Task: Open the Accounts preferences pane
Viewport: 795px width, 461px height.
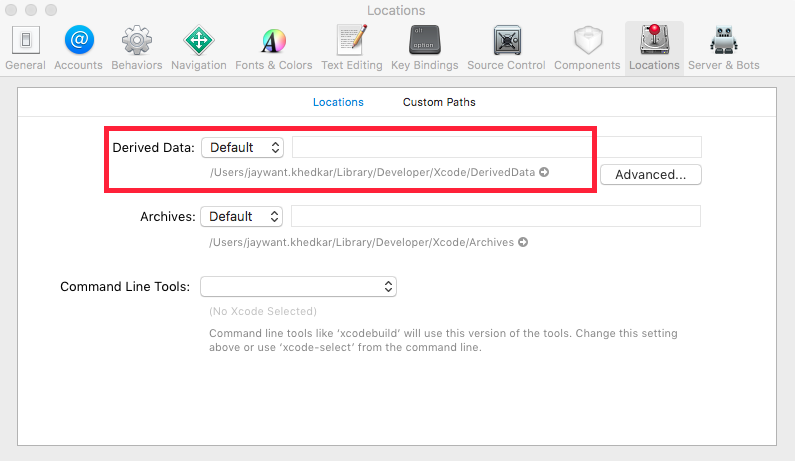Action: pyautogui.click(x=79, y=48)
